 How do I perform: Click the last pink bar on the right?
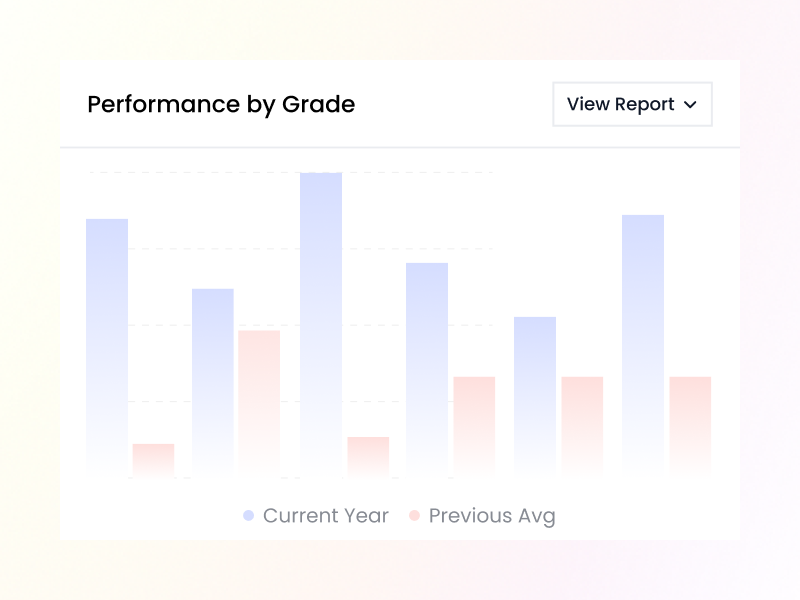[x=690, y=424]
